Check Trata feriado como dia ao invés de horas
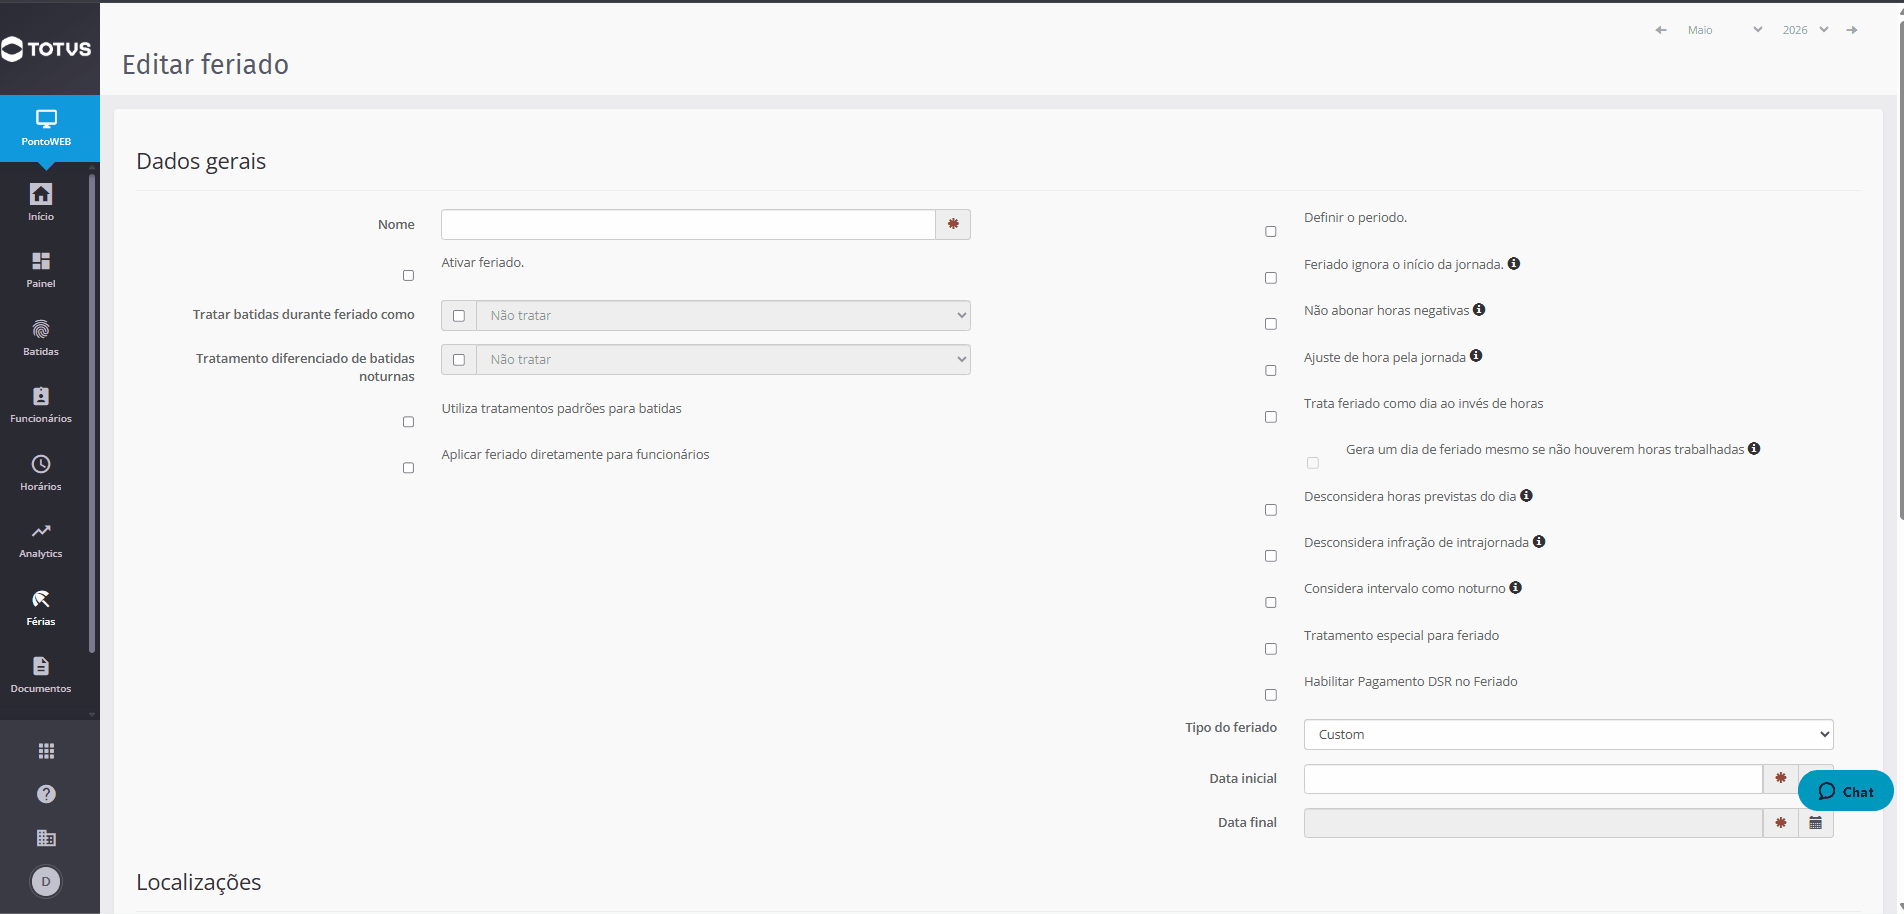The image size is (1904, 914). coord(1271,417)
